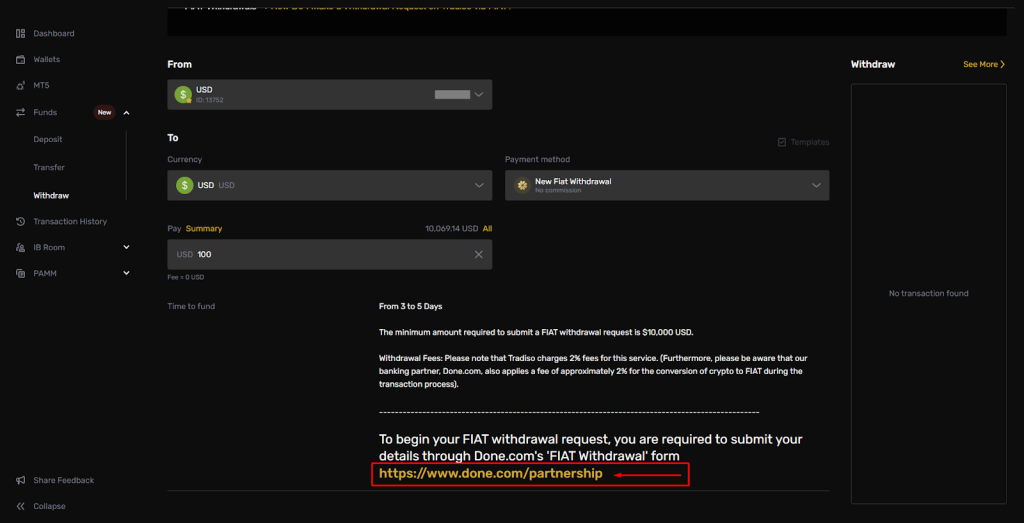1024x523 pixels.
Task: Clear the pay amount with X icon
Action: click(478, 255)
